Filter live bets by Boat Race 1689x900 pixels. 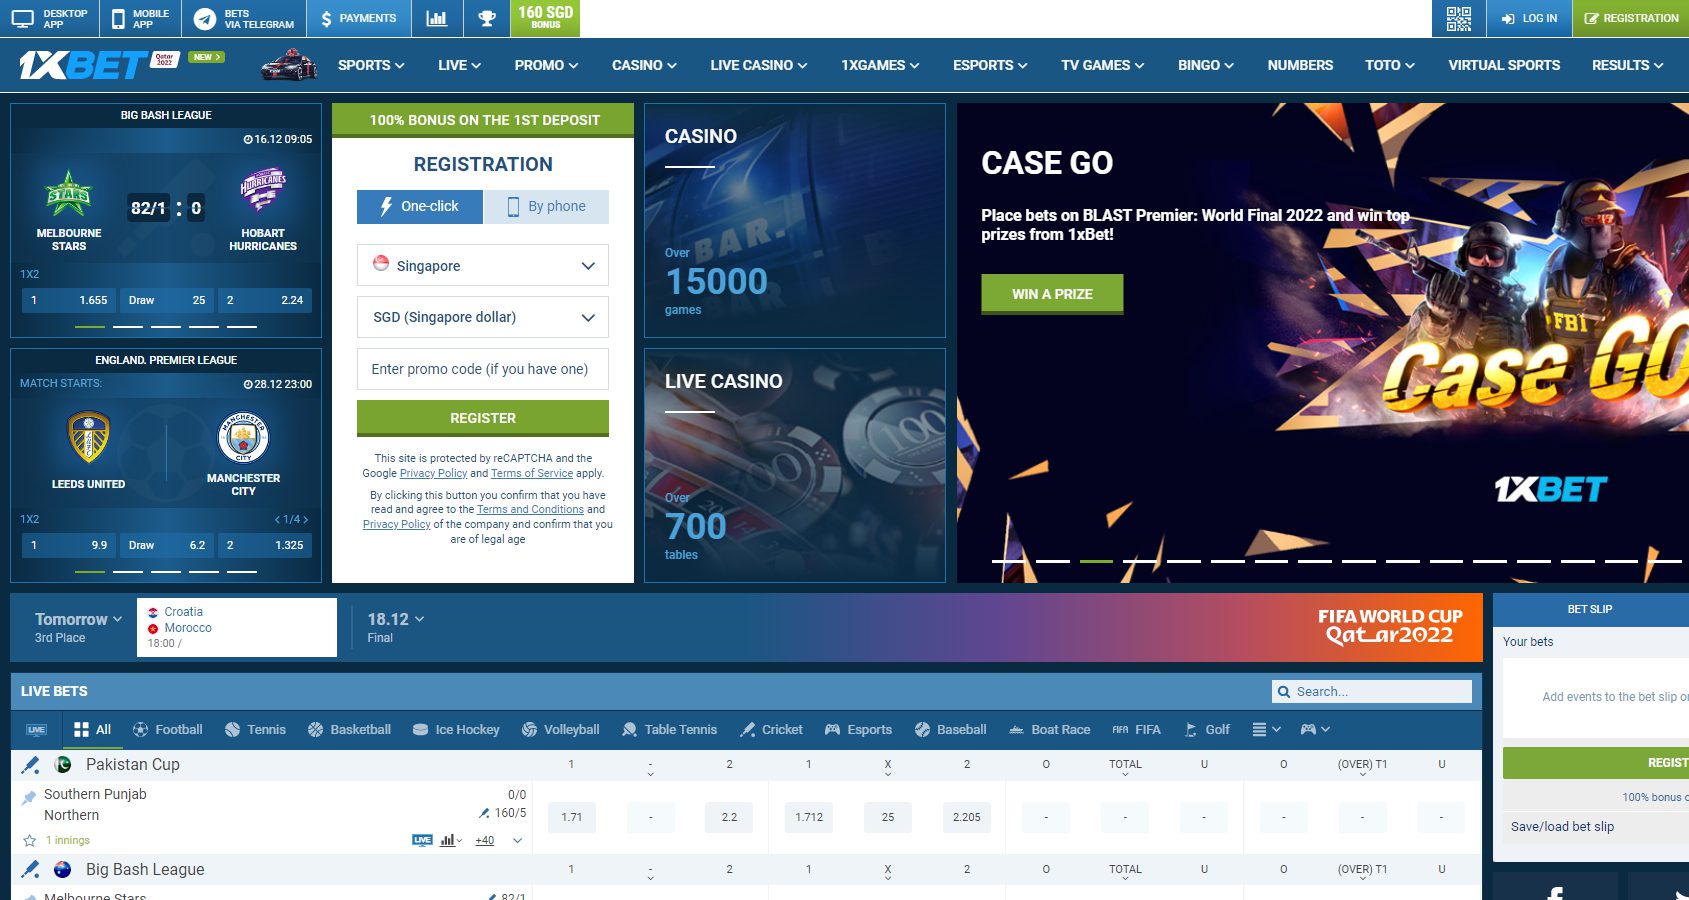[x=1049, y=730]
